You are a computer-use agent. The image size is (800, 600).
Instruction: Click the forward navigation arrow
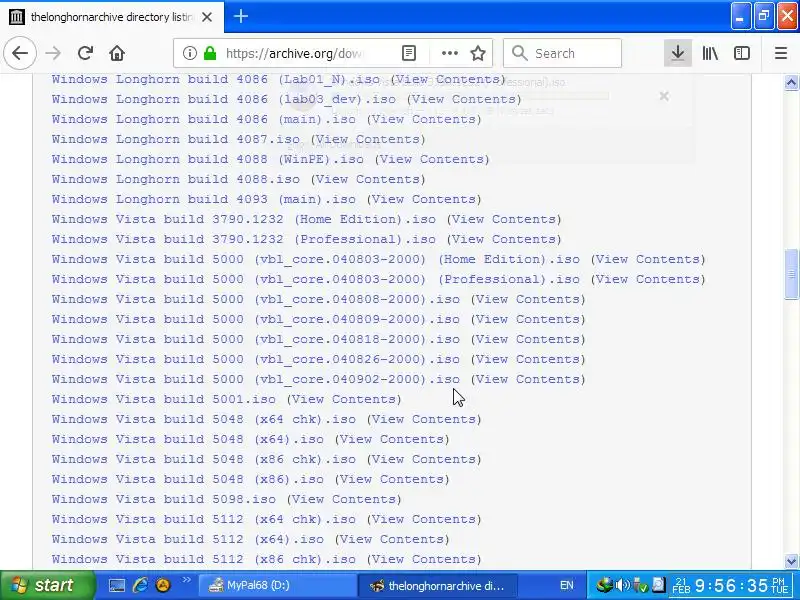53,53
